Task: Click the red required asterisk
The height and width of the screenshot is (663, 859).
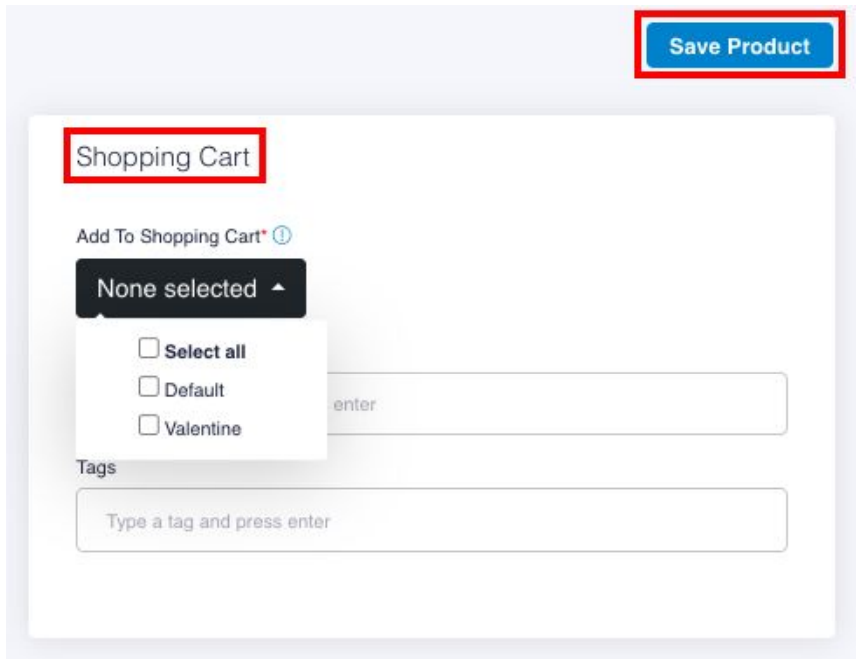Action: [264, 232]
